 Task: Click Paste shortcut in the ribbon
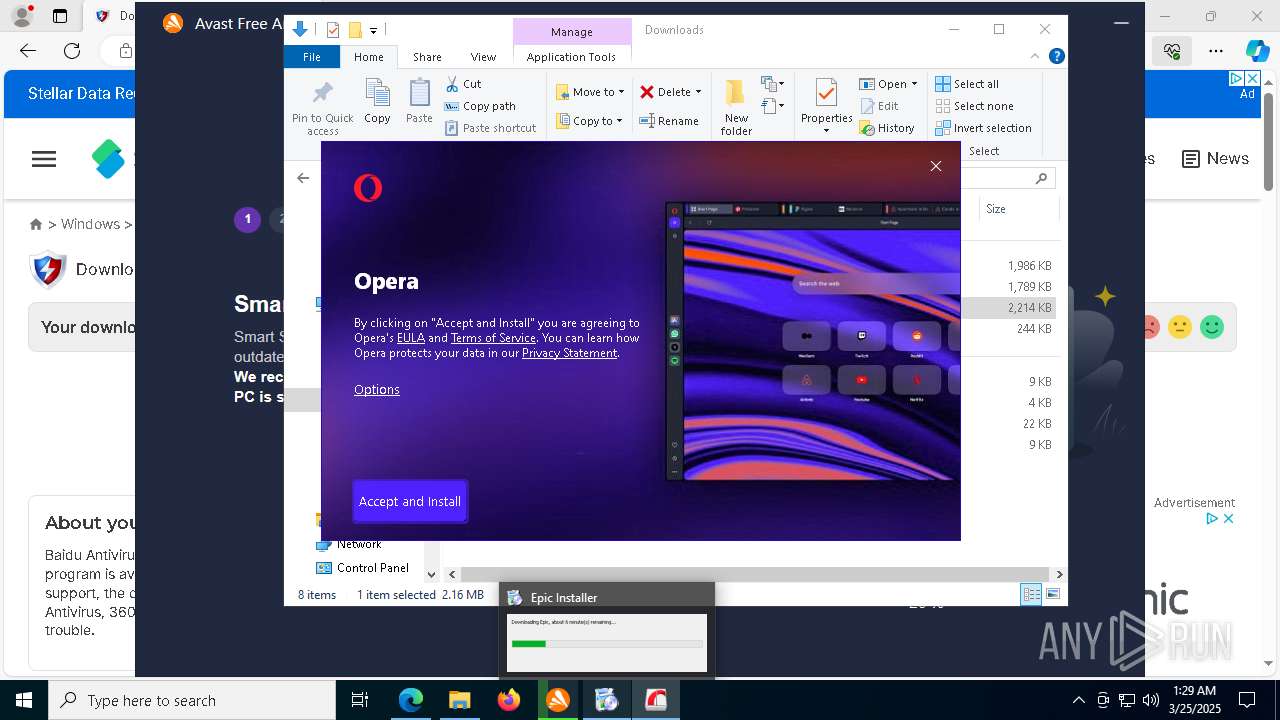coord(490,128)
